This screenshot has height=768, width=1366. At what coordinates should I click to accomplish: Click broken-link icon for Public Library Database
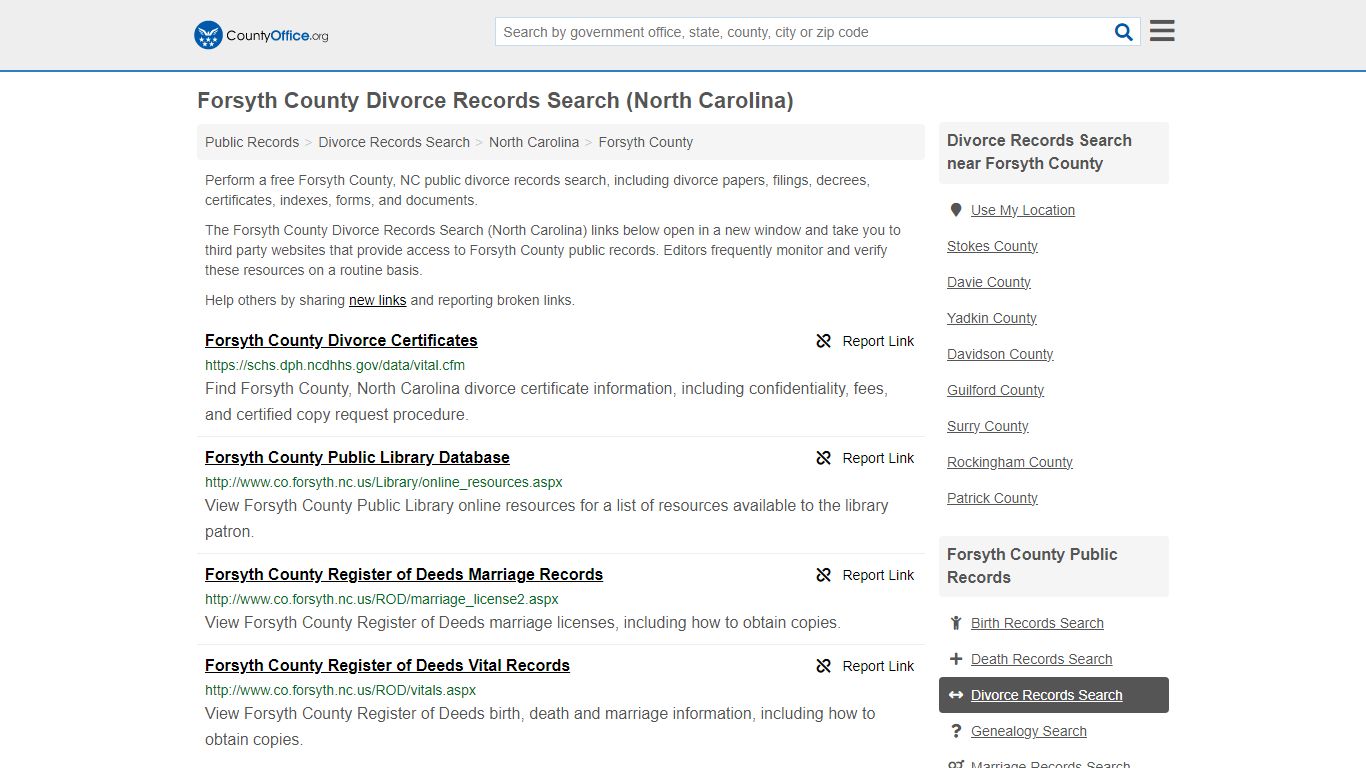click(x=824, y=458)
